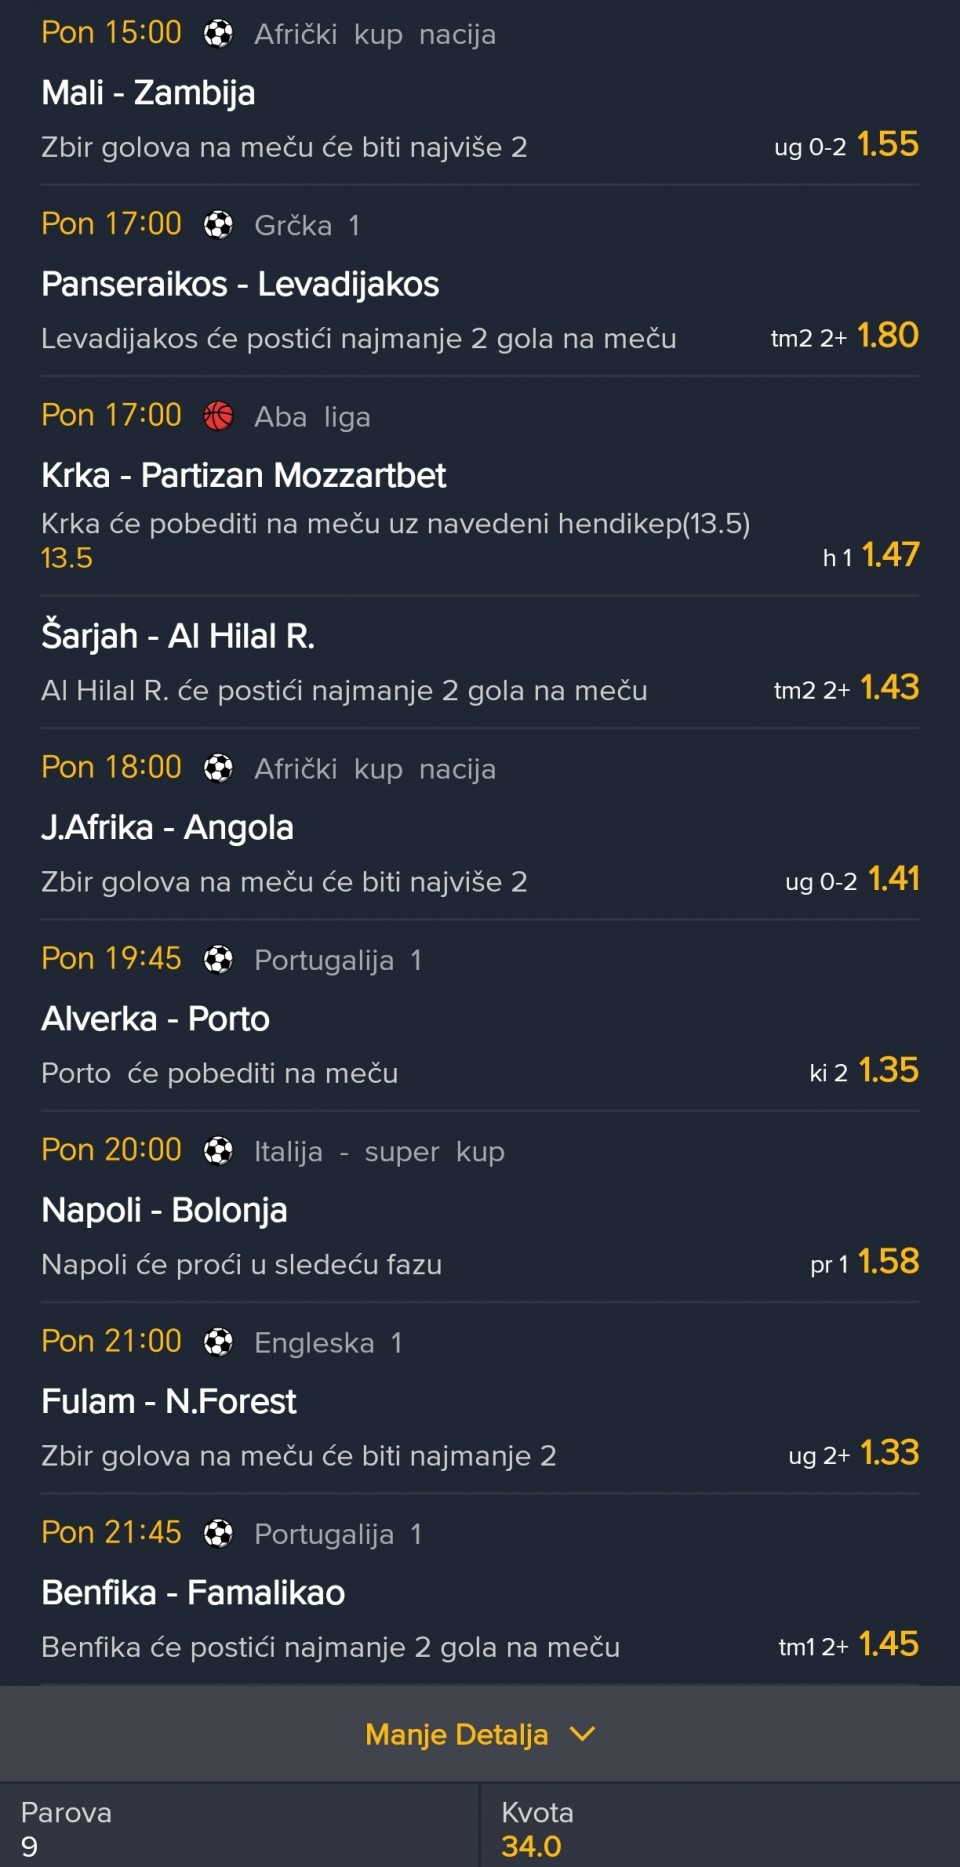Open the Mali - Zambija match
The width and height of the screenshot is (960, 1867).
point(148,93)
